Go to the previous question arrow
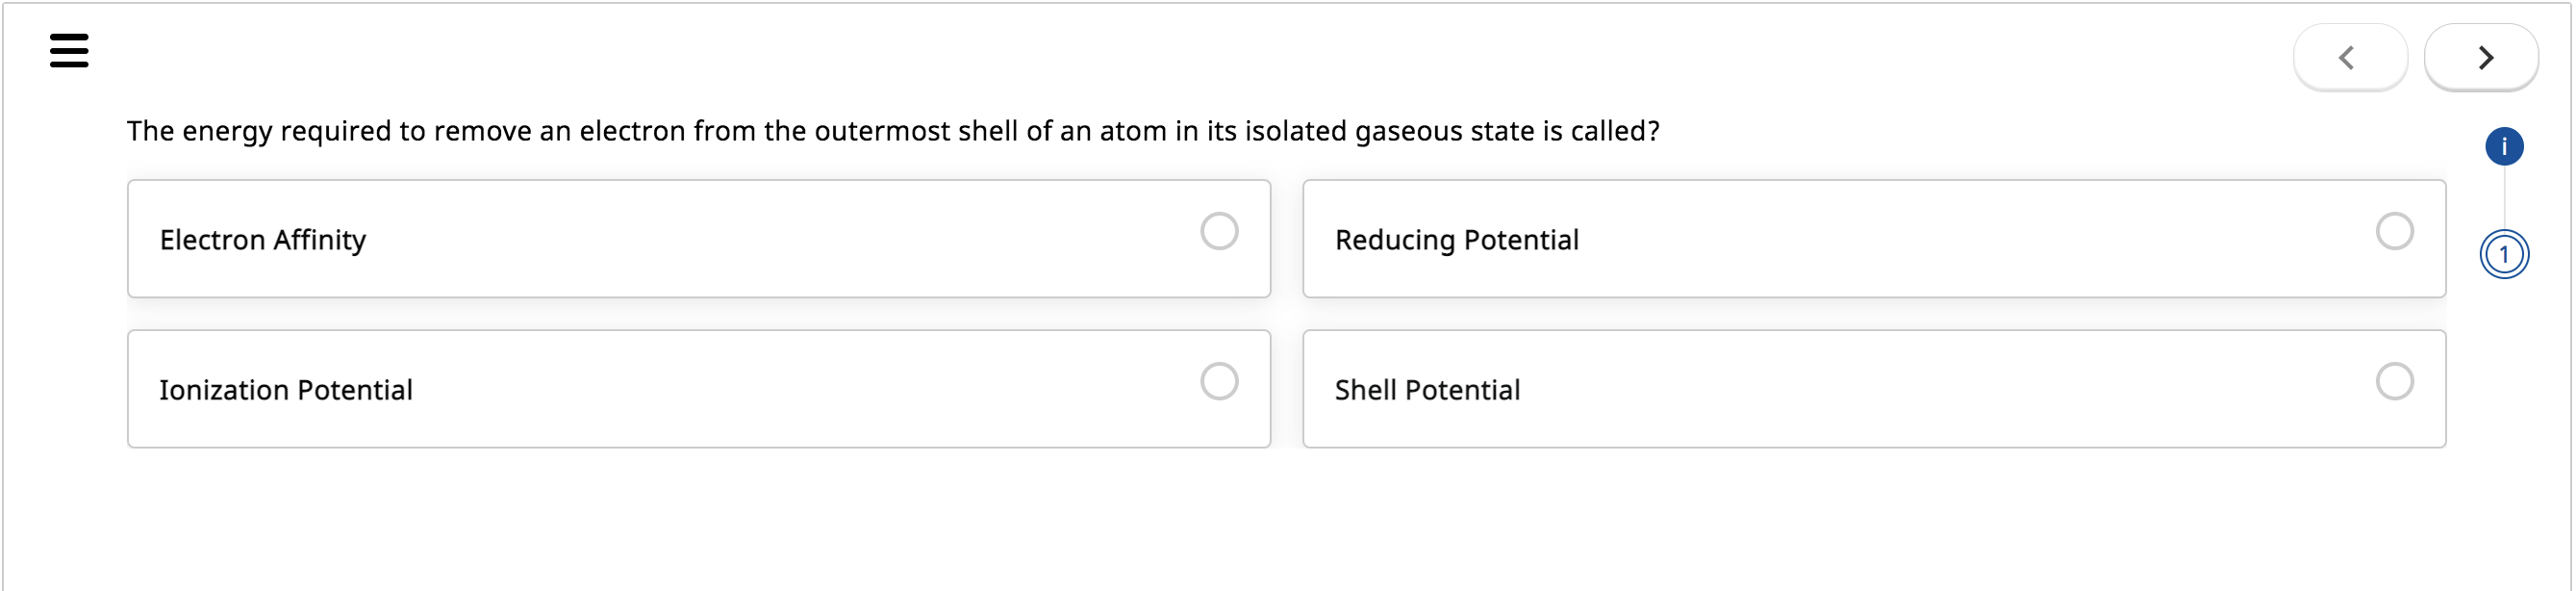Image resolution: width=2576 pixels, height=591 pixels. pyautogui.click(x=2349, y=58)
